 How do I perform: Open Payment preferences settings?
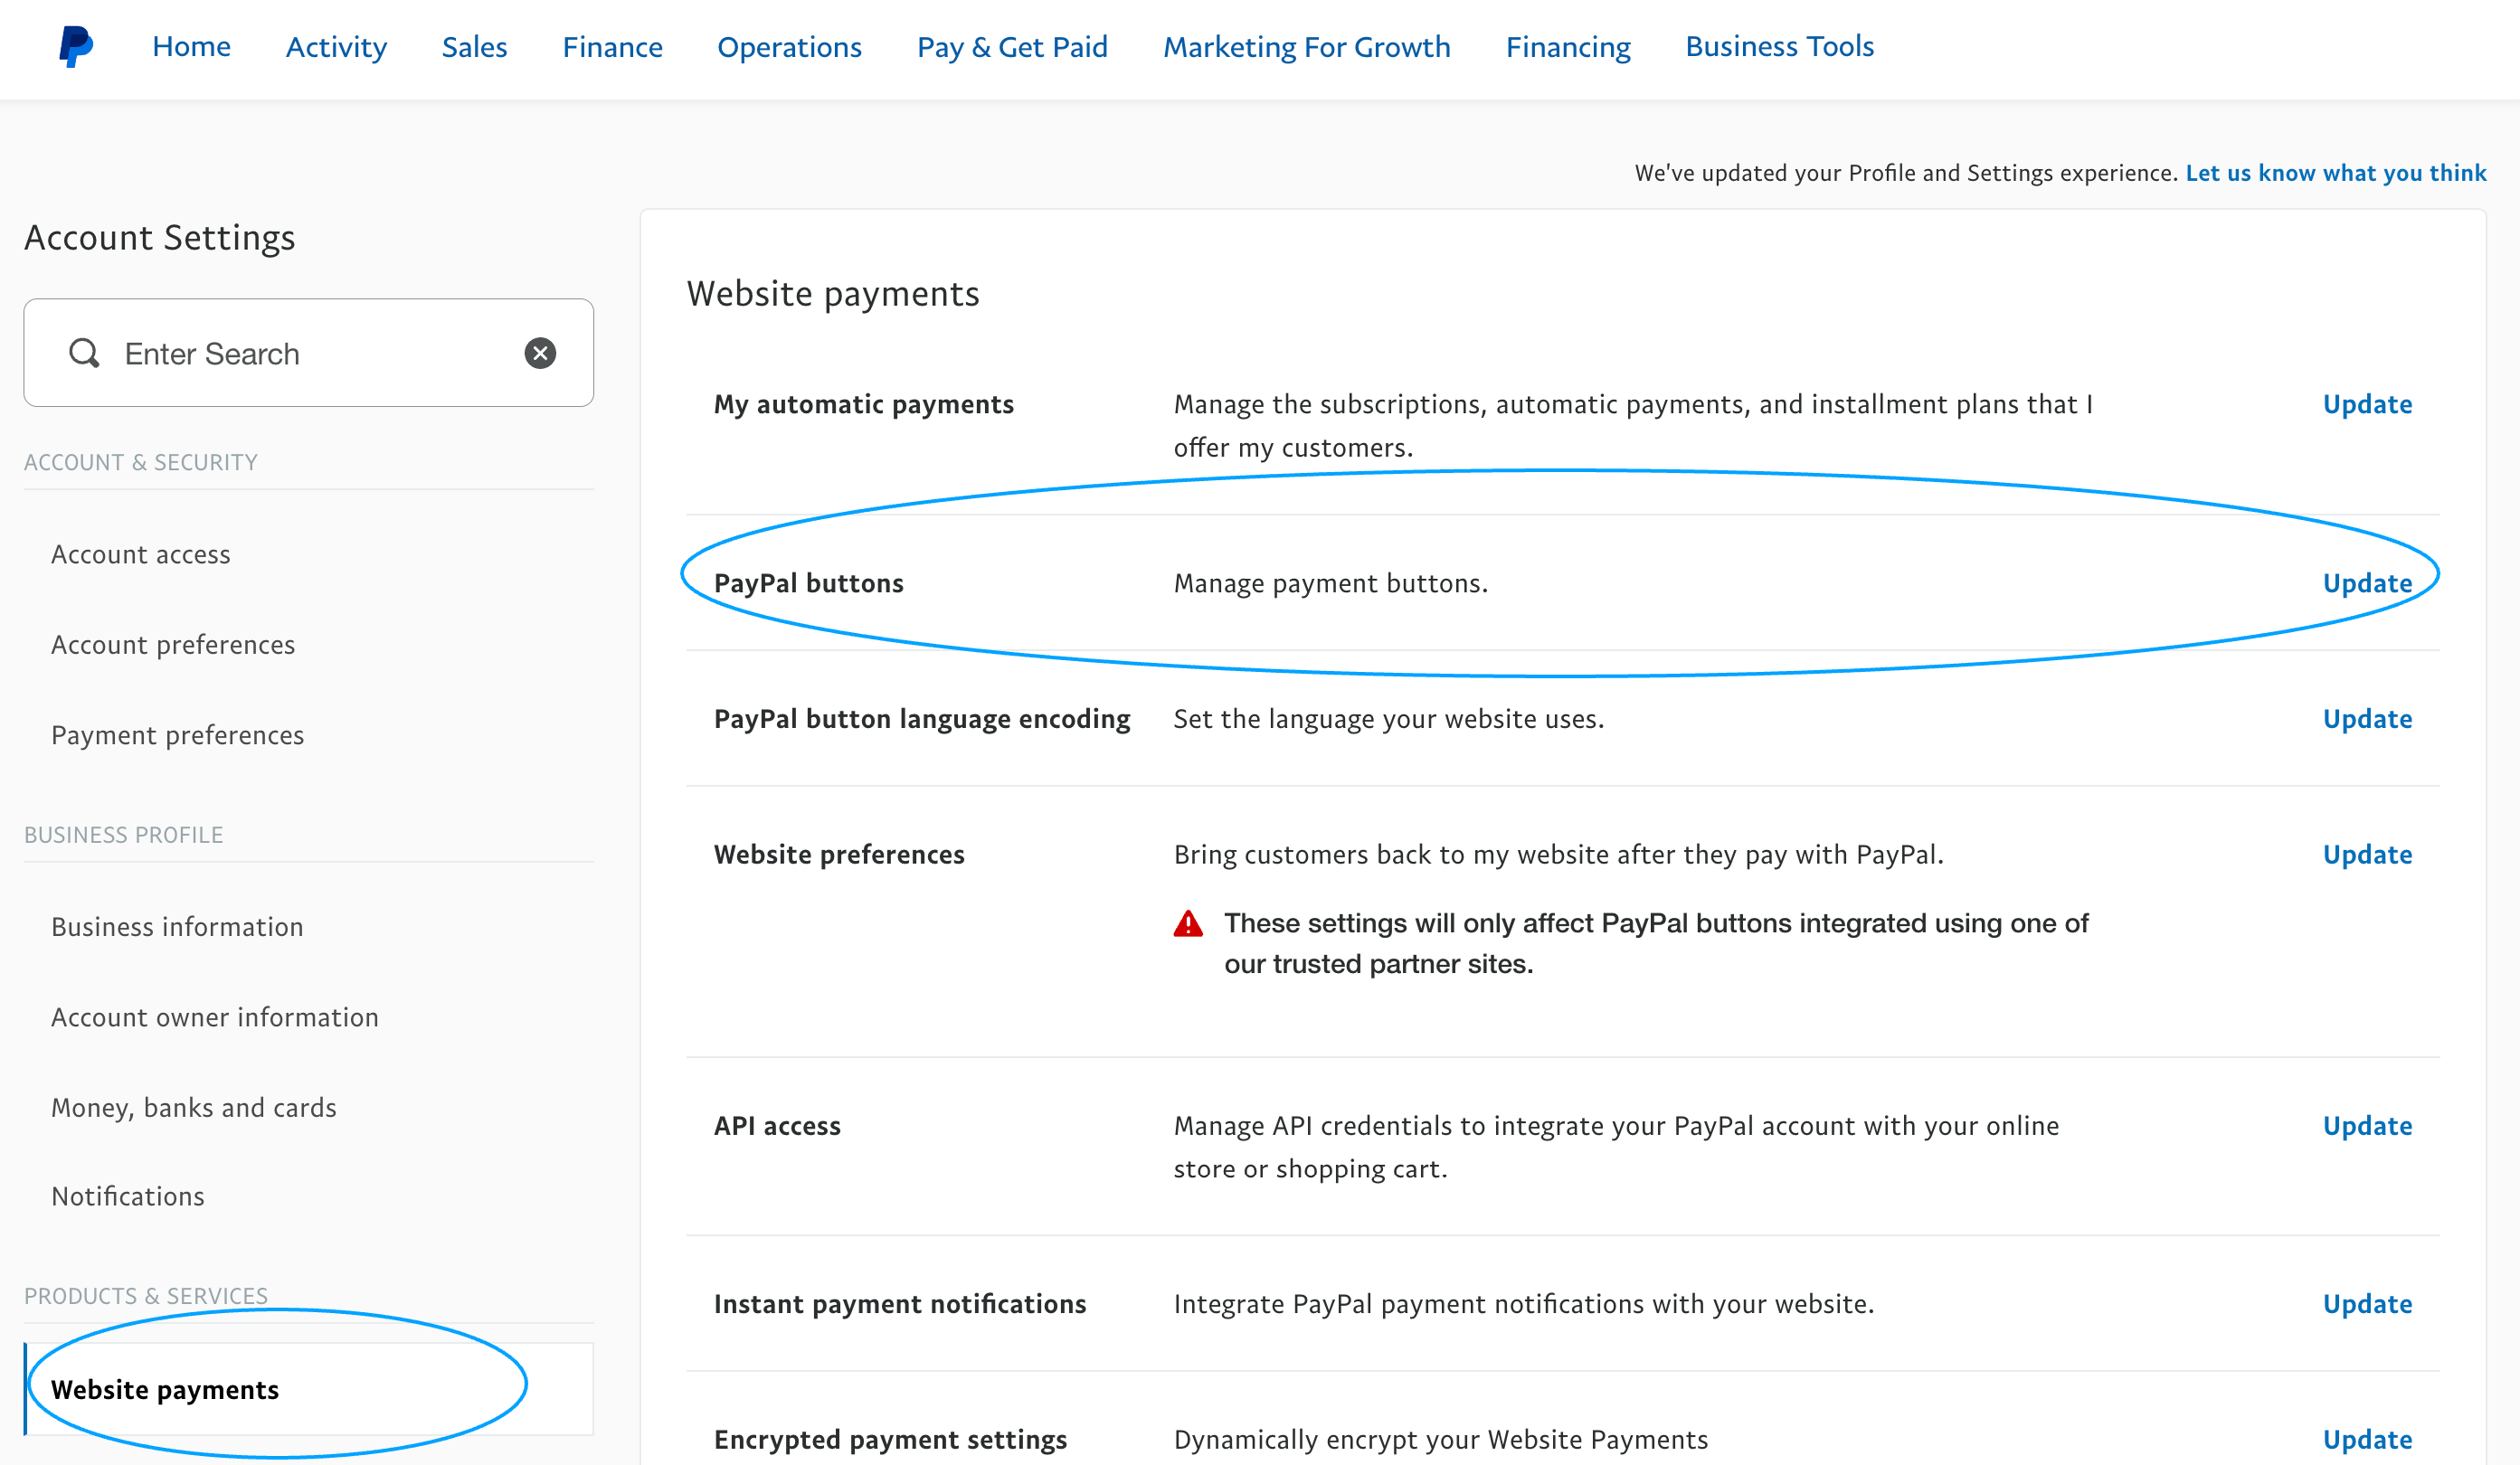[x=177, y=735]
